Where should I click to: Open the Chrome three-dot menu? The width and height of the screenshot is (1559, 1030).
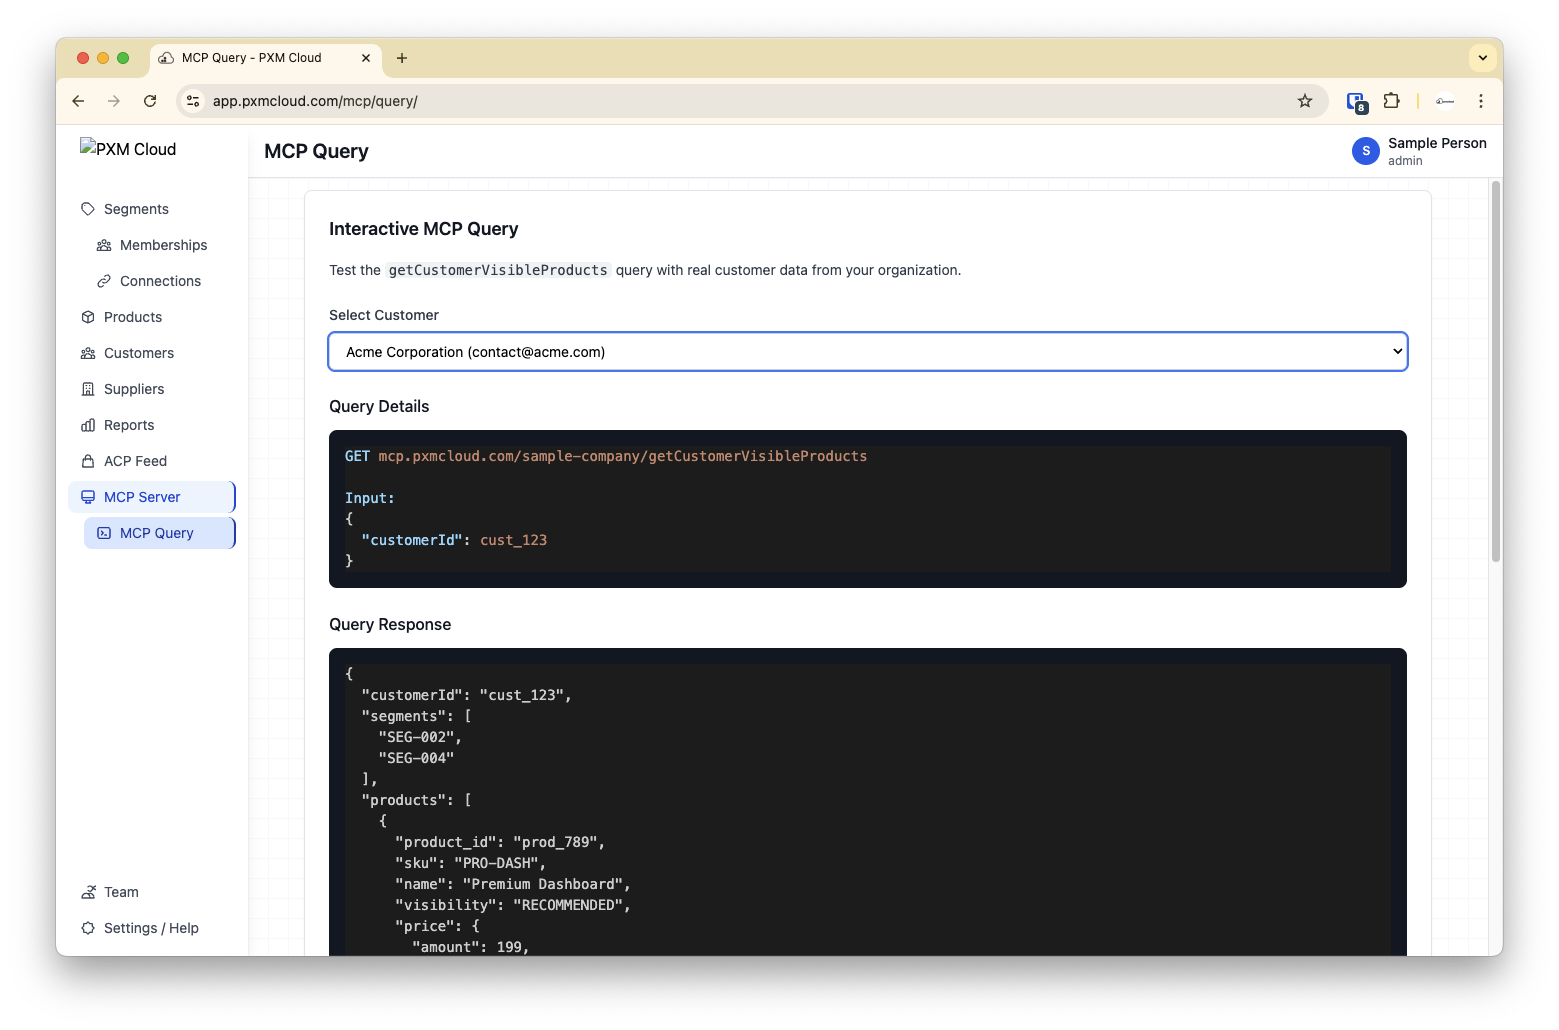coord(1481,101)
